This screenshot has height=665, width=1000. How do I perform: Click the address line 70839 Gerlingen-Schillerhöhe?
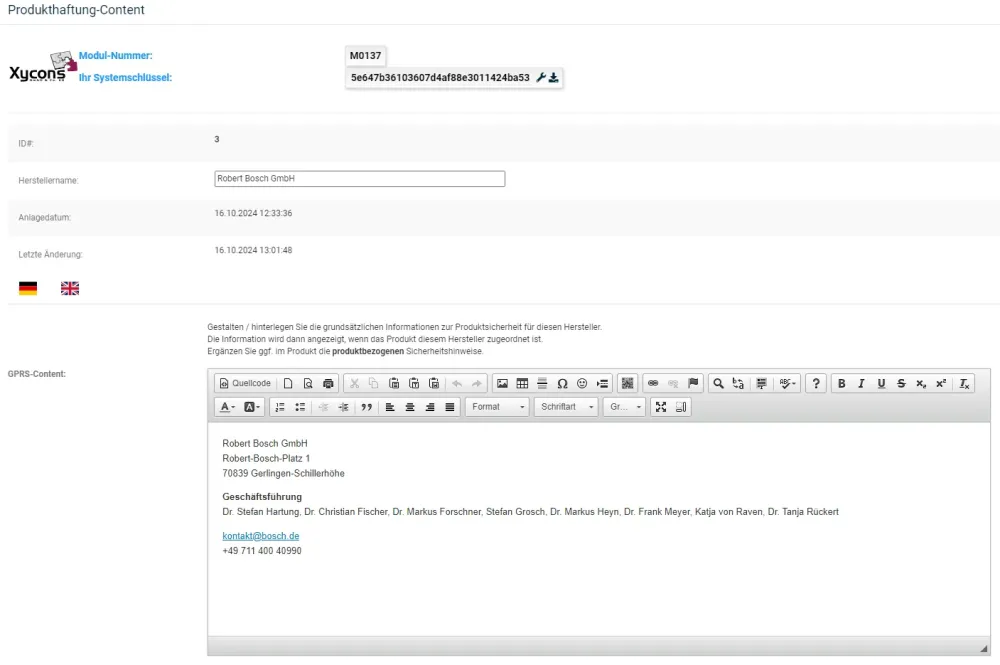tap(283, 473)
